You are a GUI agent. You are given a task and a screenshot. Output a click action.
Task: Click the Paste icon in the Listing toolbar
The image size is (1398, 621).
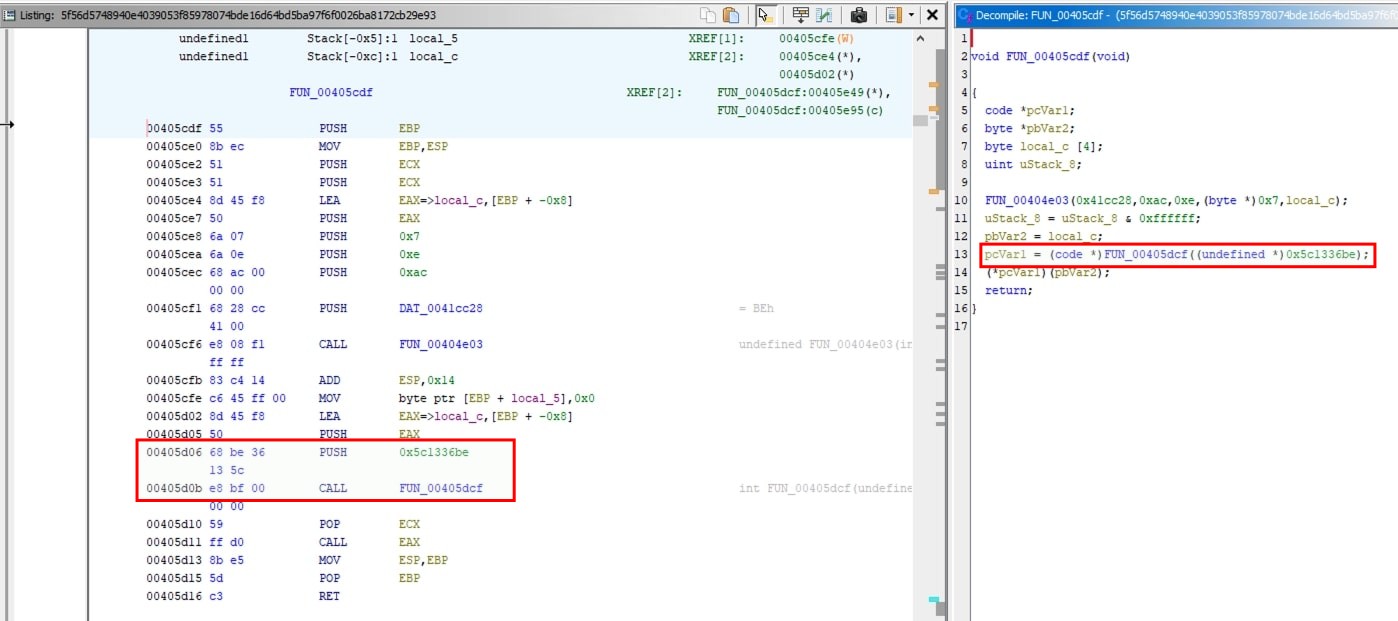[731, 14]
